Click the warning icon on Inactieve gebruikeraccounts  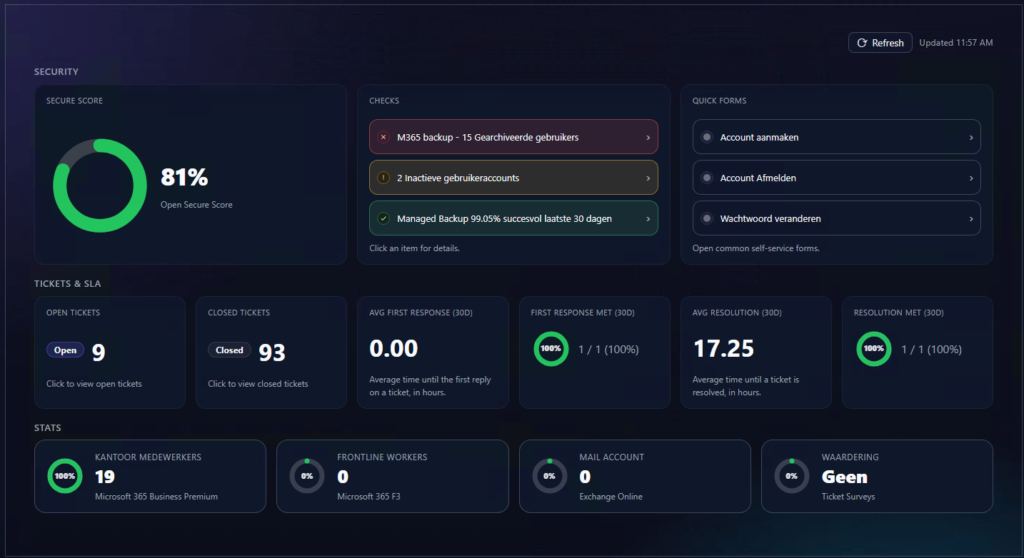coord(383,178)
